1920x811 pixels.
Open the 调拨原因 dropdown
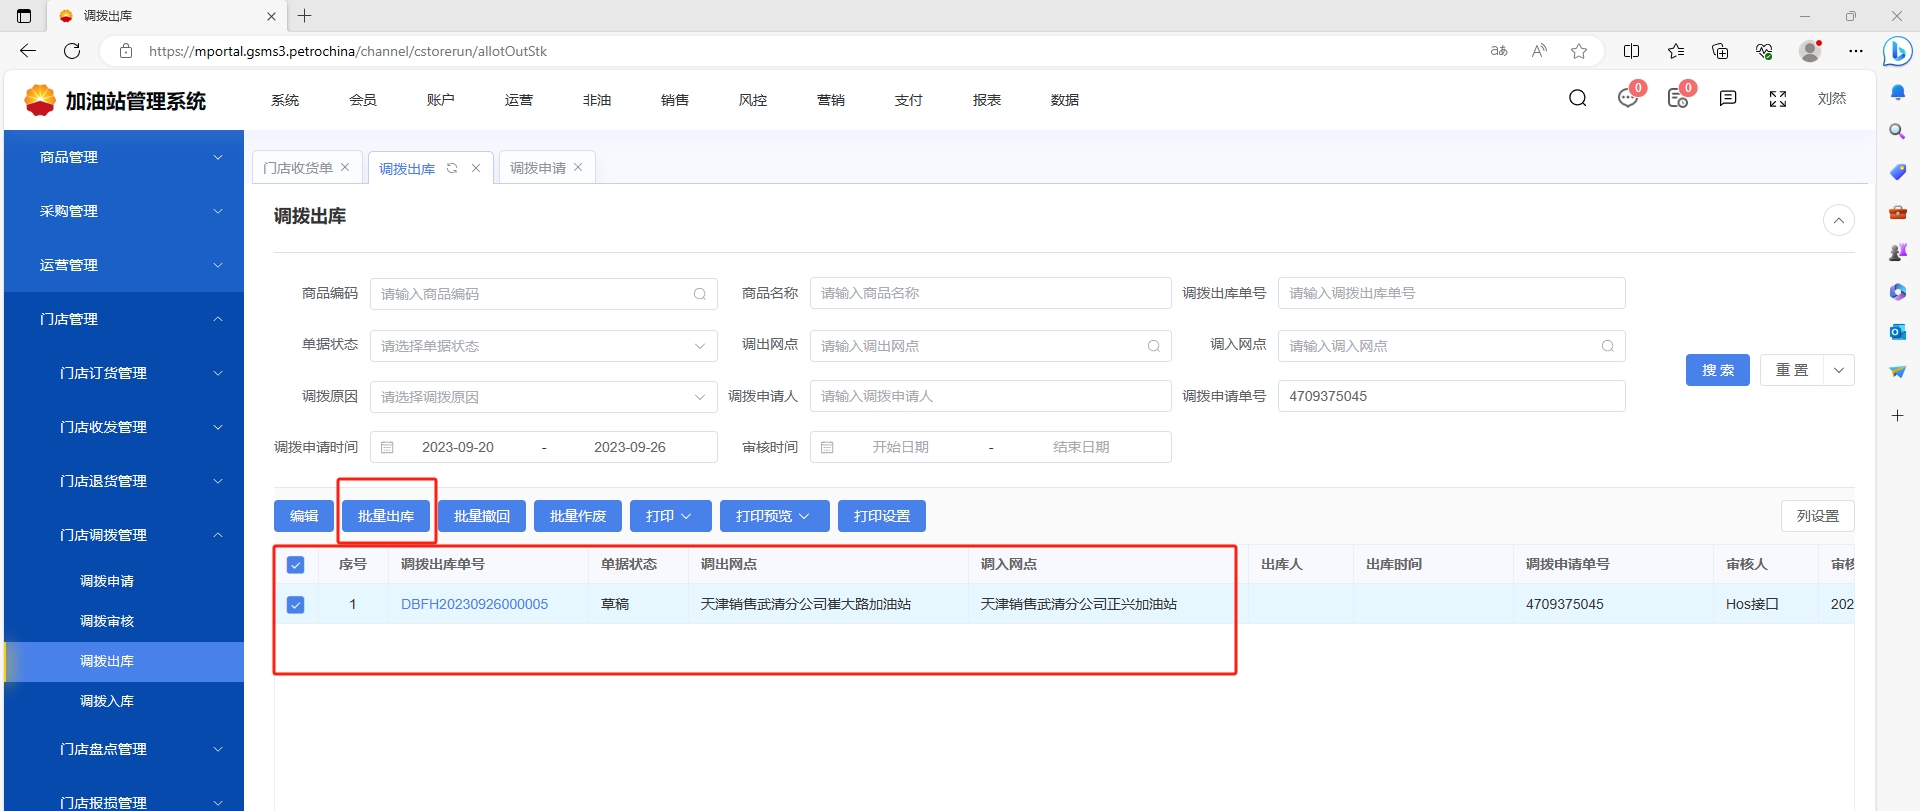543,397
